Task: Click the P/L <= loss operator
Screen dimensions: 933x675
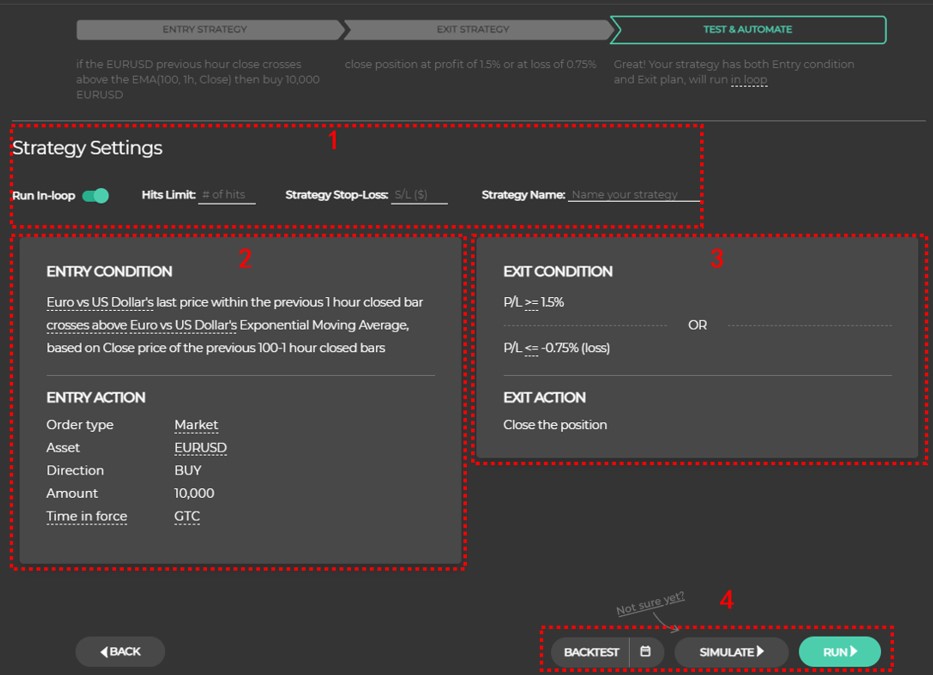Action: 531,348
